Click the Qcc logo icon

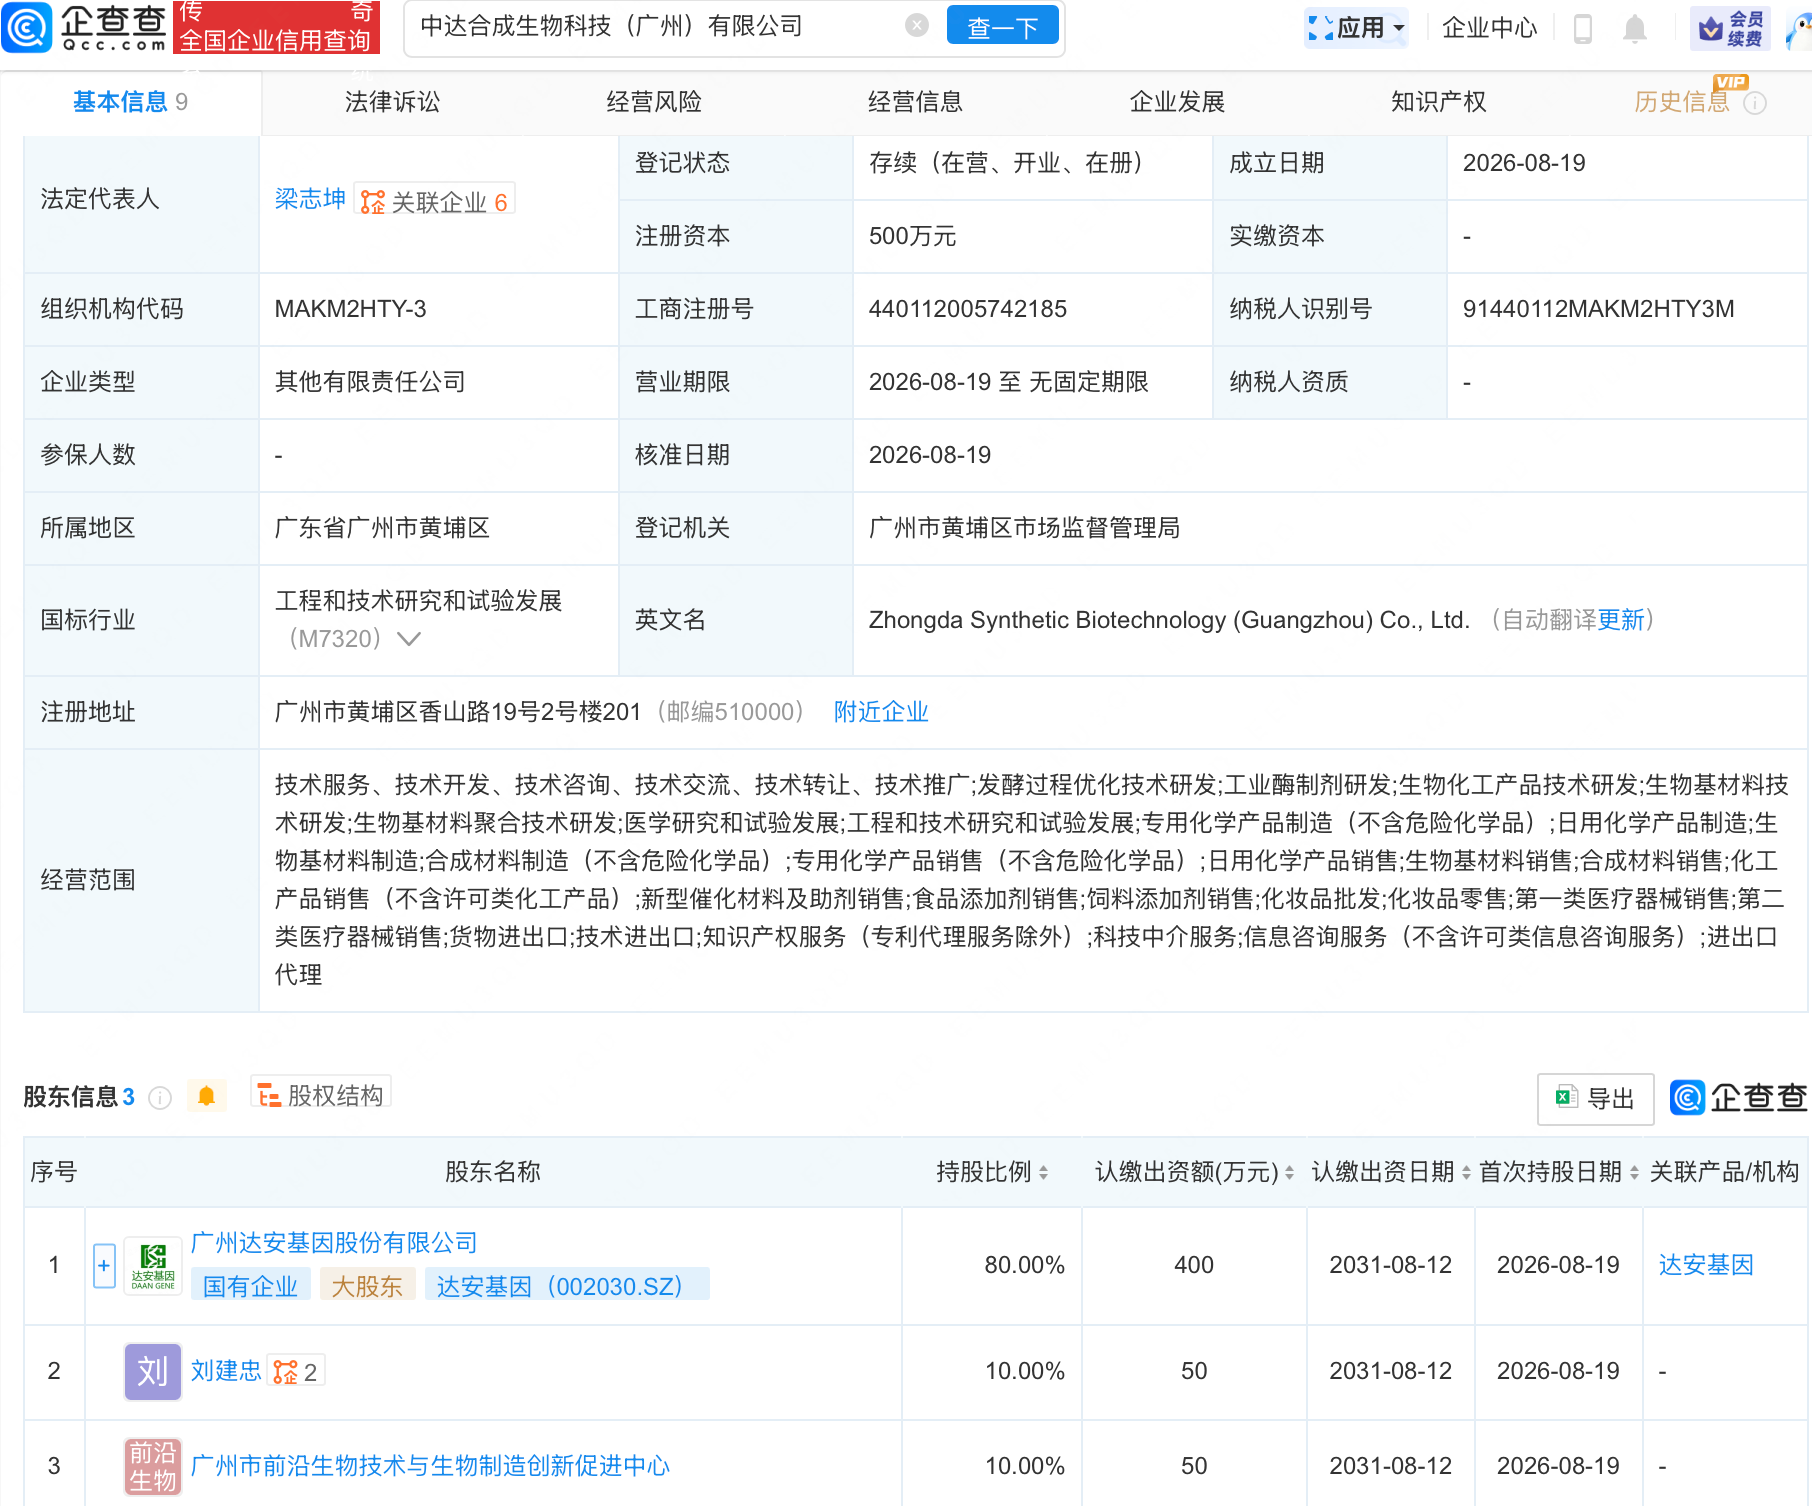pyautogui.click(x=27, y=27)
